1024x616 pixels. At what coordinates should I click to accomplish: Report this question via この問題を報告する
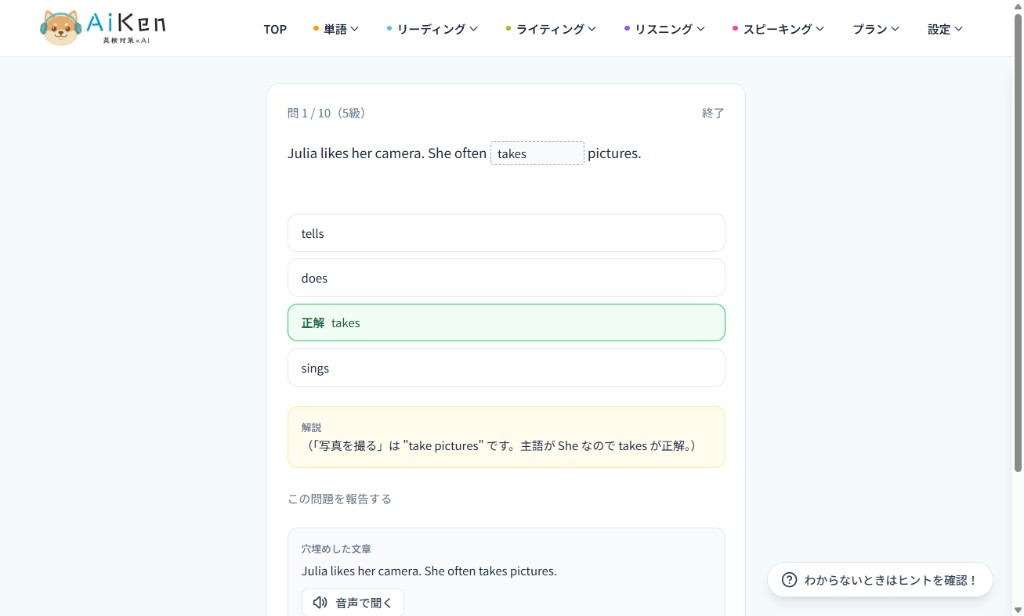click(x=340, y=499)
